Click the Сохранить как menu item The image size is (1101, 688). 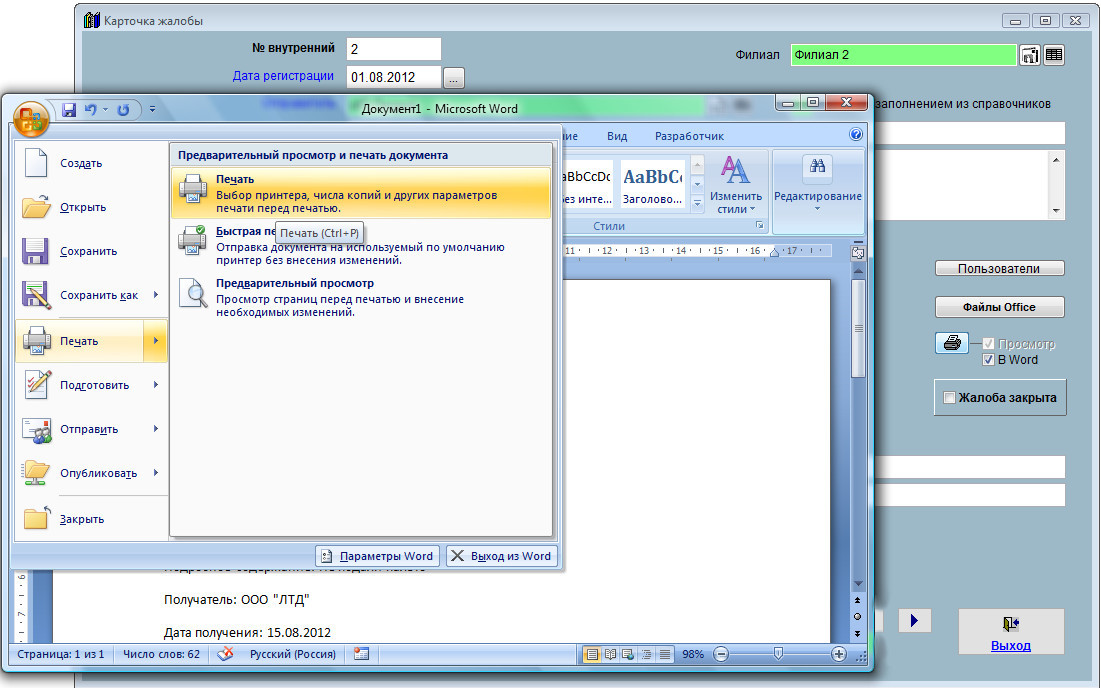(x=80, y=296)
